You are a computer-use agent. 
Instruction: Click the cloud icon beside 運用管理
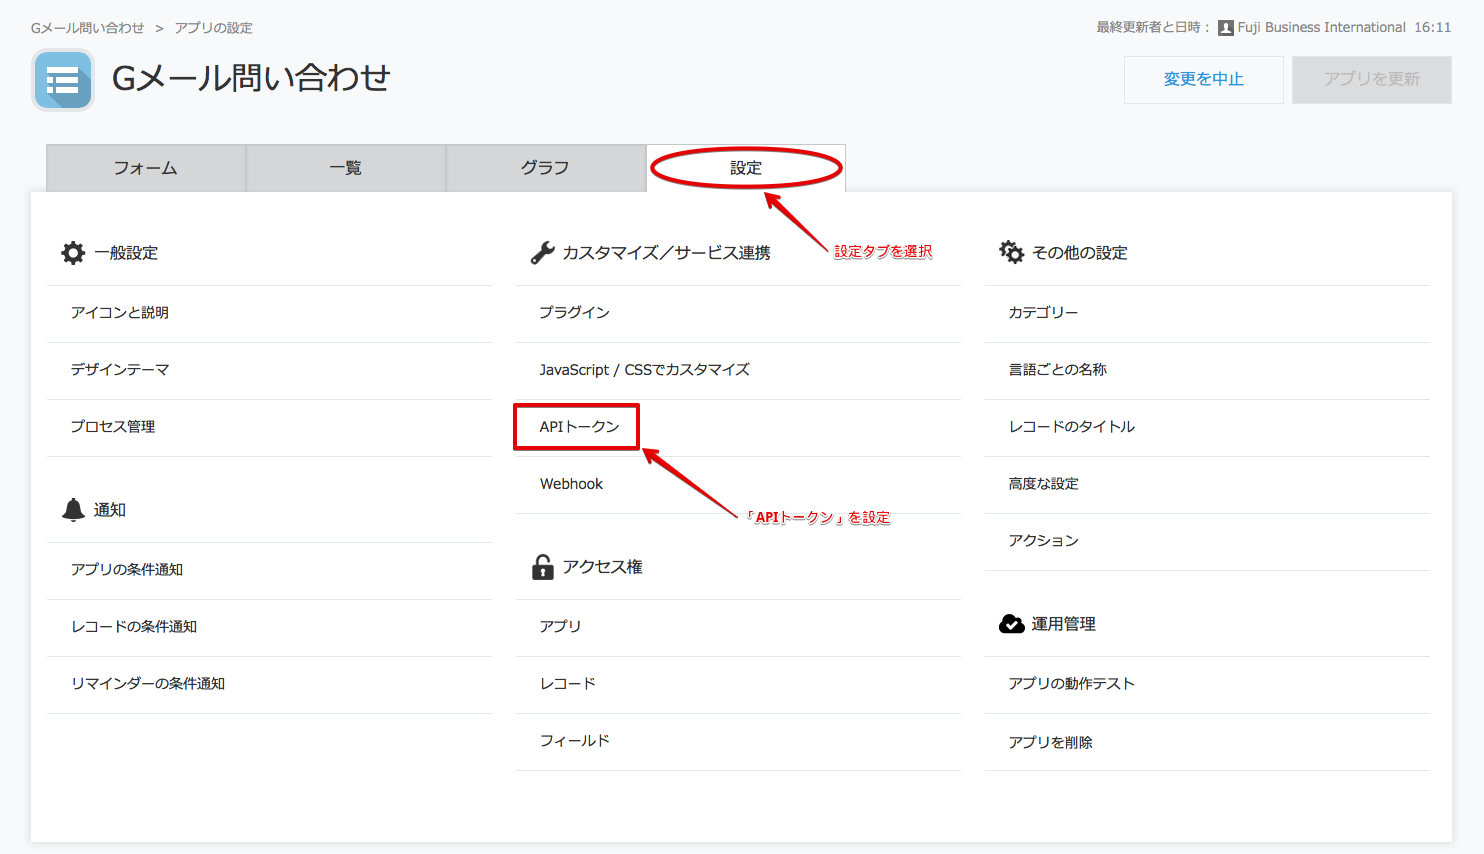tap(1011, 624)
